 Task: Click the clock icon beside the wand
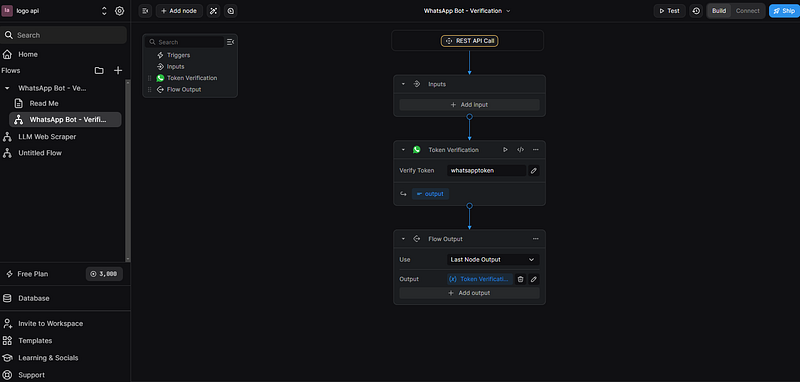[x=231, y=11]
